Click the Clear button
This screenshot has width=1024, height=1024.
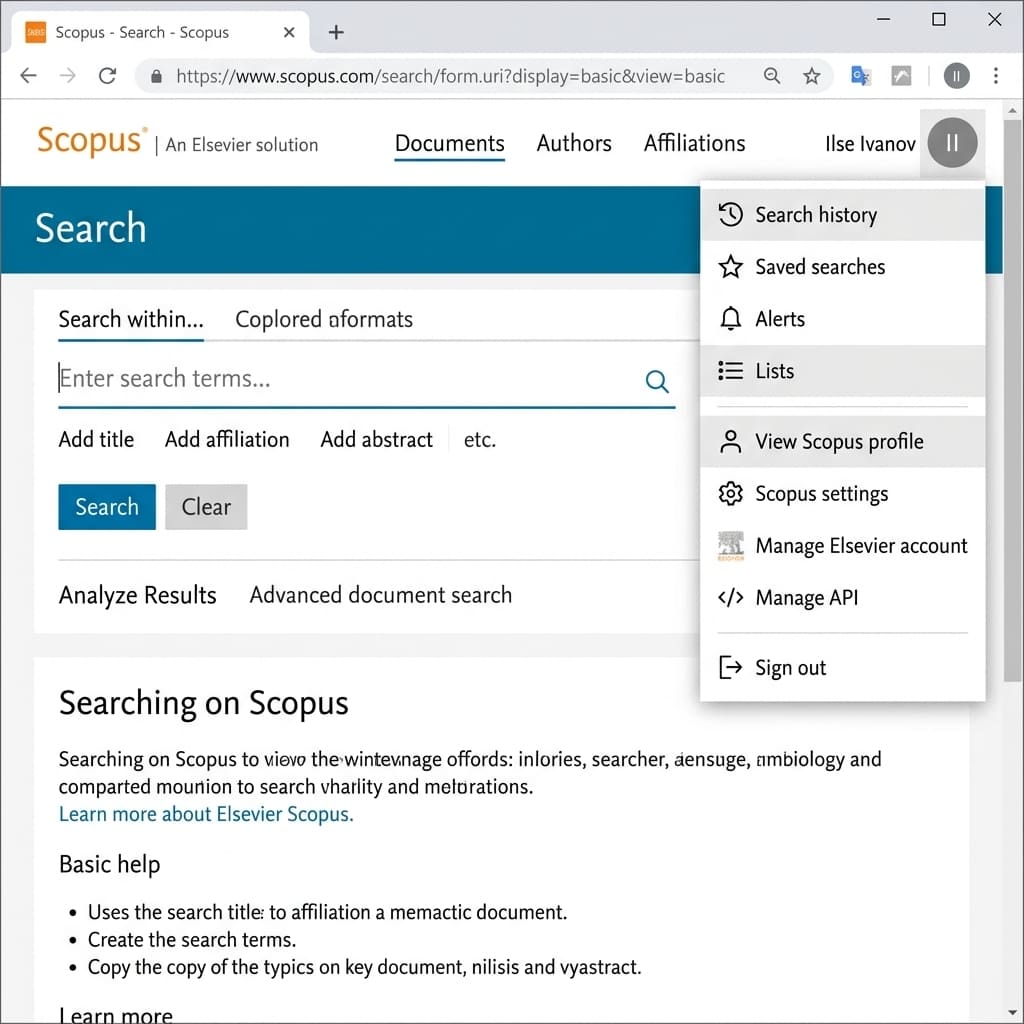(x=206, y=507)
